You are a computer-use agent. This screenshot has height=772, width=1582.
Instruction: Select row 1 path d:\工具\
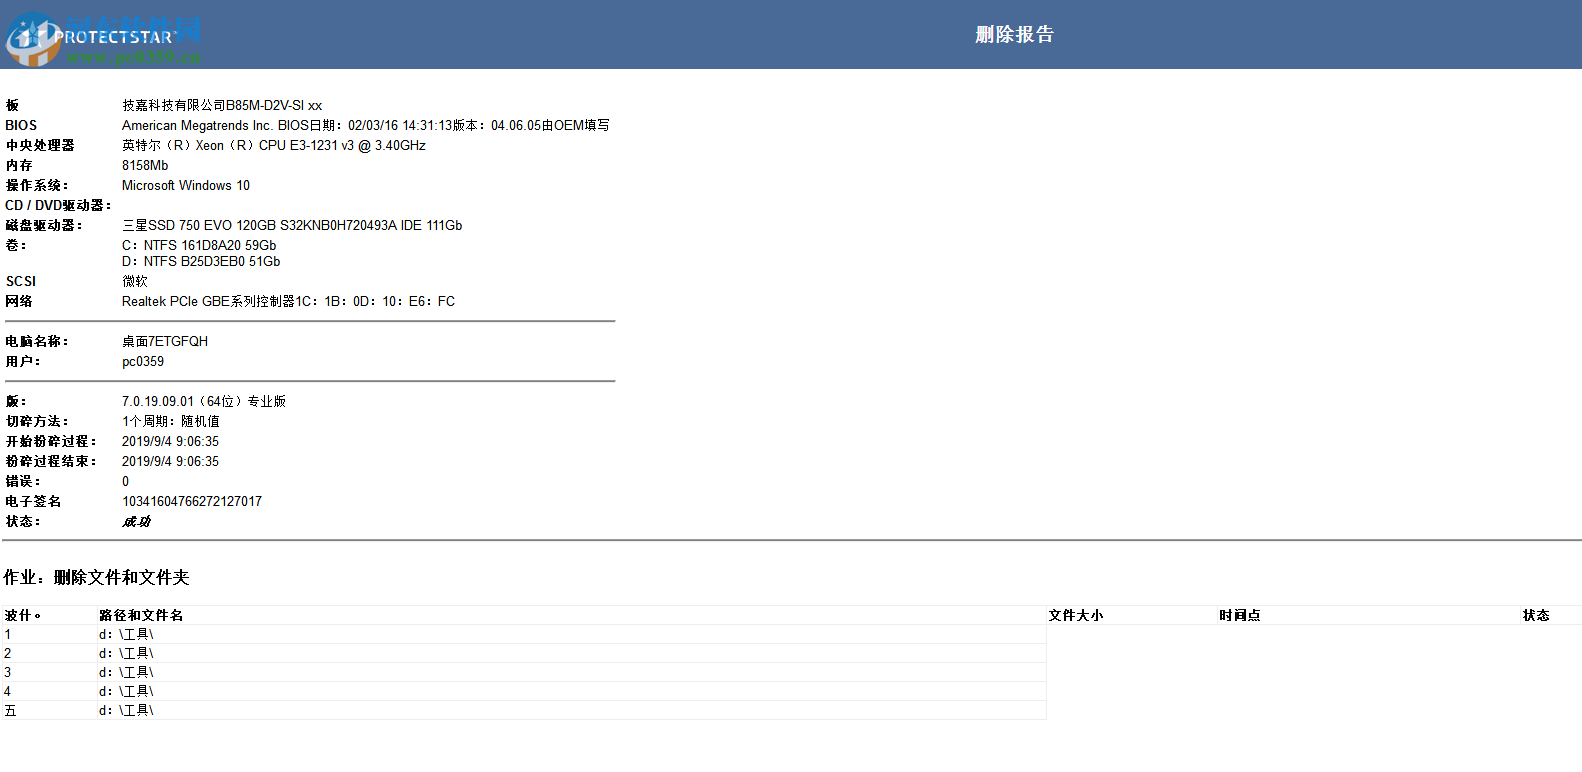click(x=126, y=634)
